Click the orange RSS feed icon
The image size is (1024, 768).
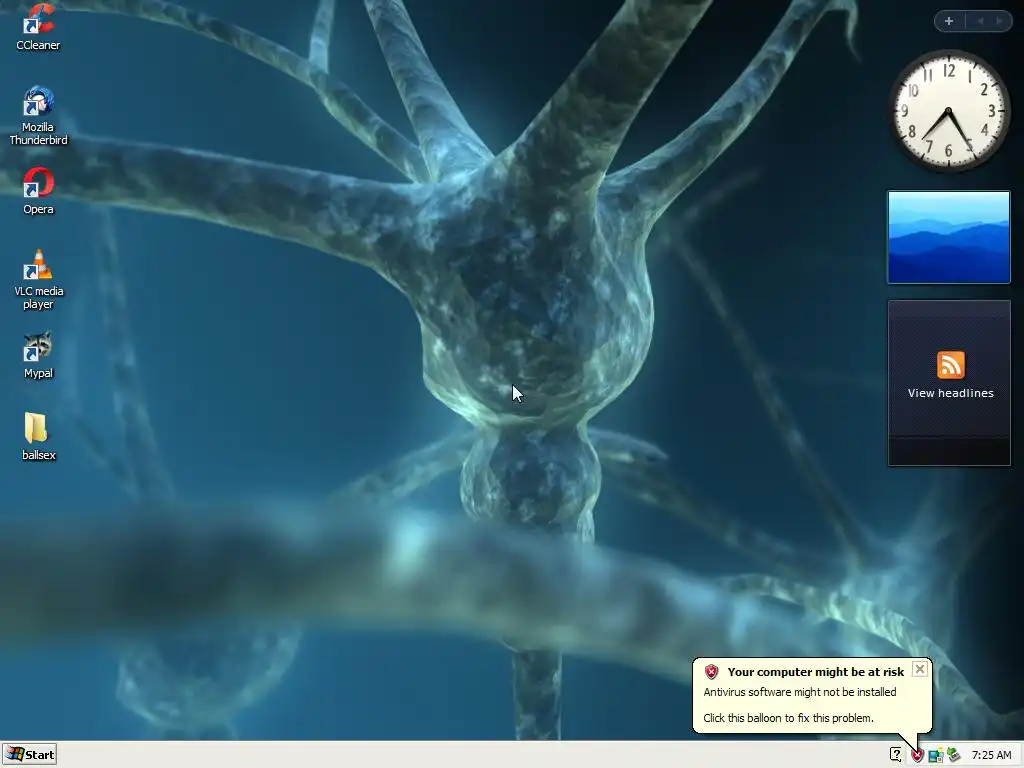coord(950,365)
